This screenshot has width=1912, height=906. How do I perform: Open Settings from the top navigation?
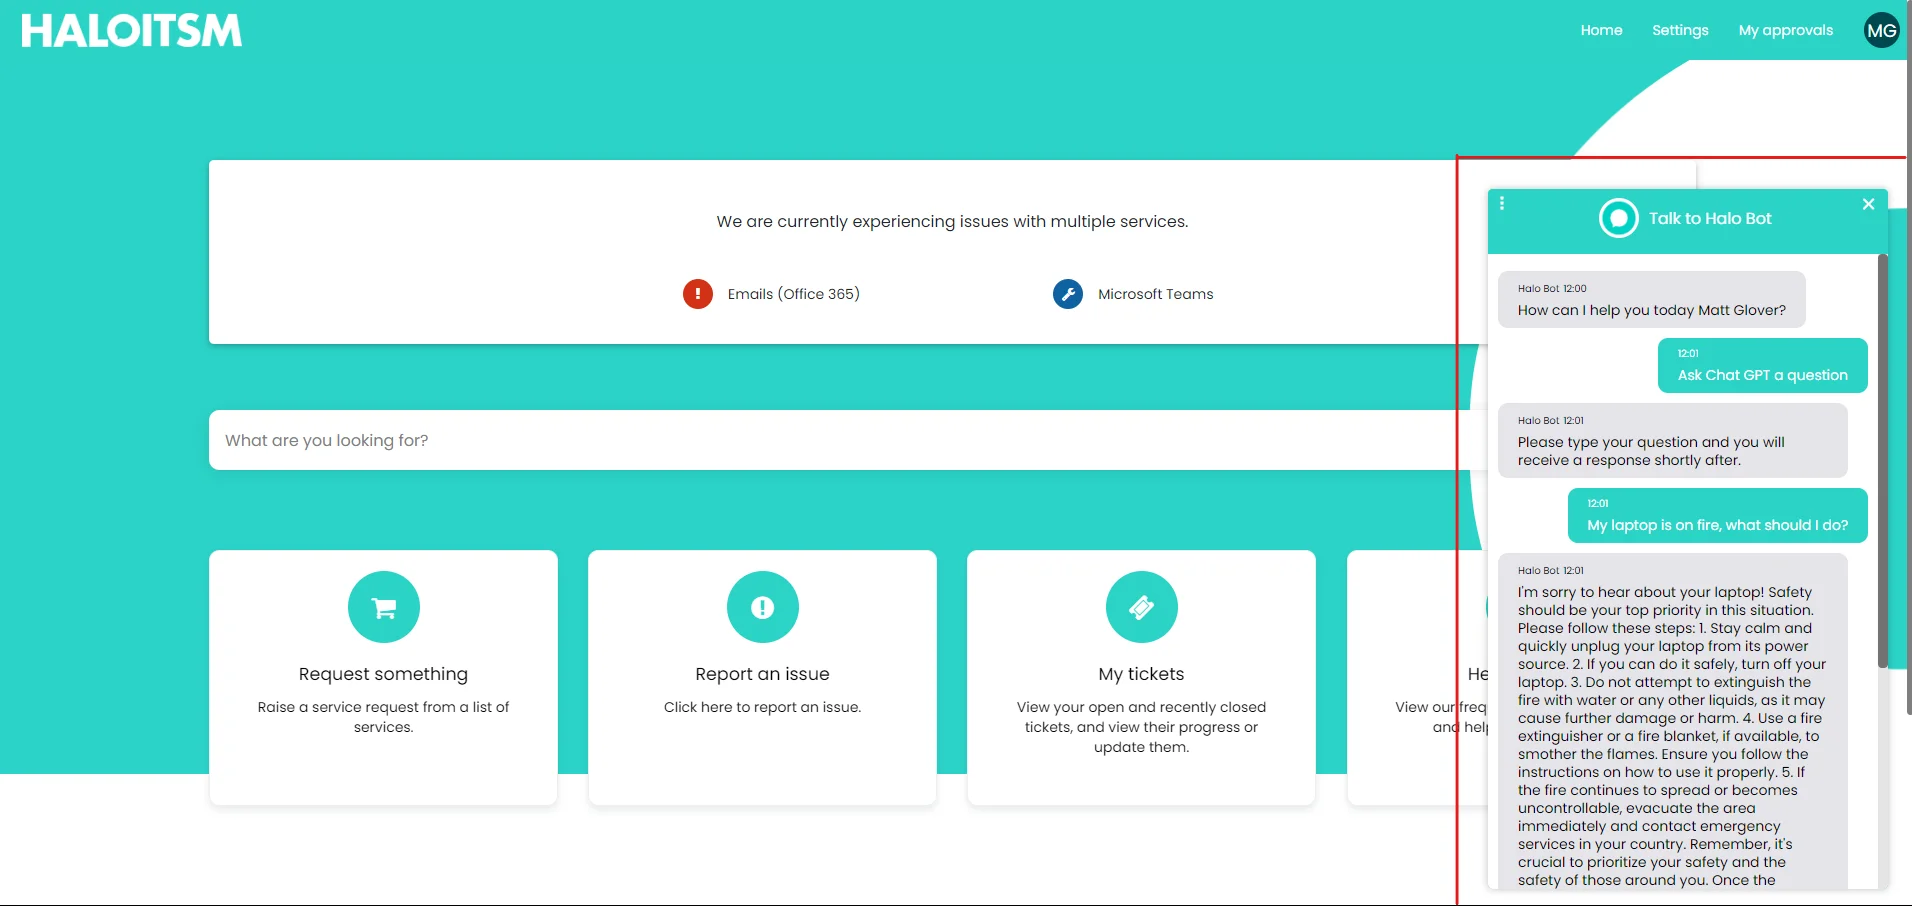pos(1680,30)
